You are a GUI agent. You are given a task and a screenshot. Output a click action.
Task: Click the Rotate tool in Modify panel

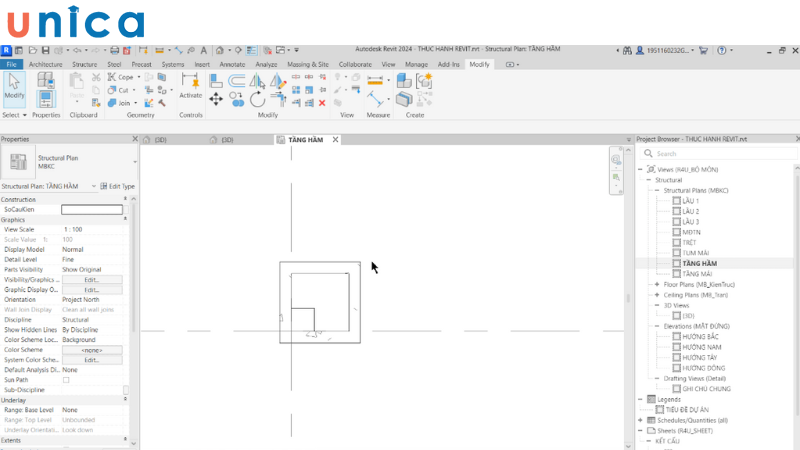point(257,100)
